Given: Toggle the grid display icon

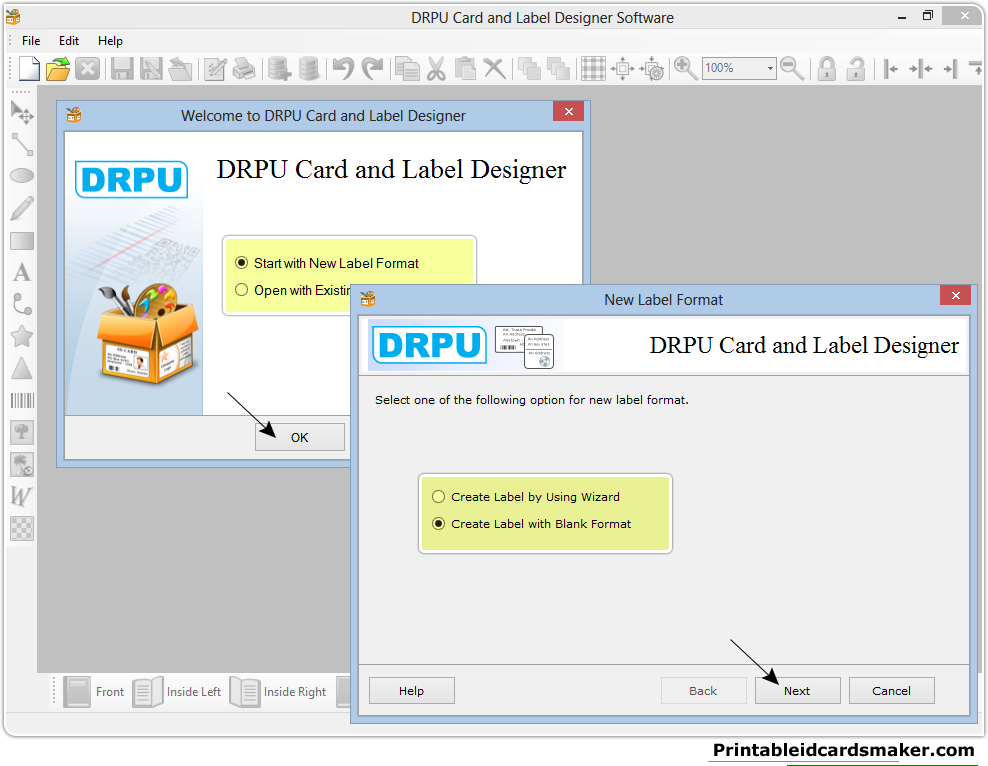Looking at the screenshot, I should [592, 68].
